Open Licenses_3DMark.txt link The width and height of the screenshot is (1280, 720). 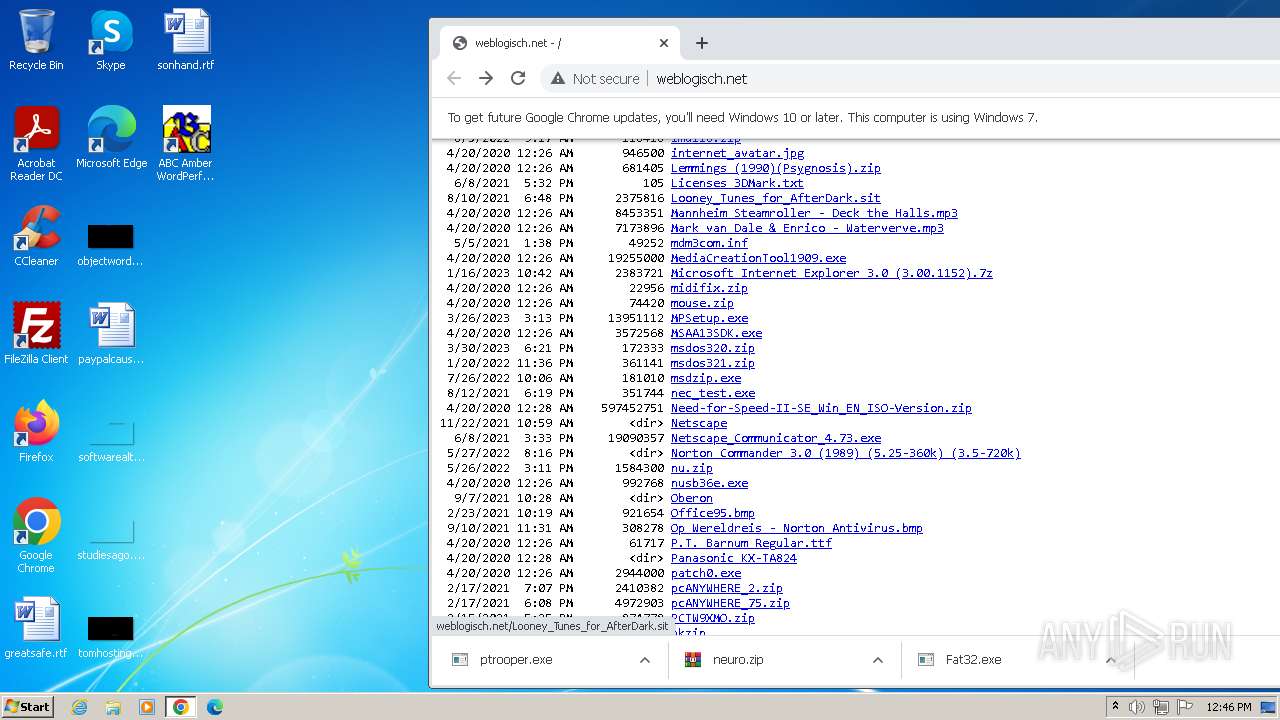coord(737,183)
